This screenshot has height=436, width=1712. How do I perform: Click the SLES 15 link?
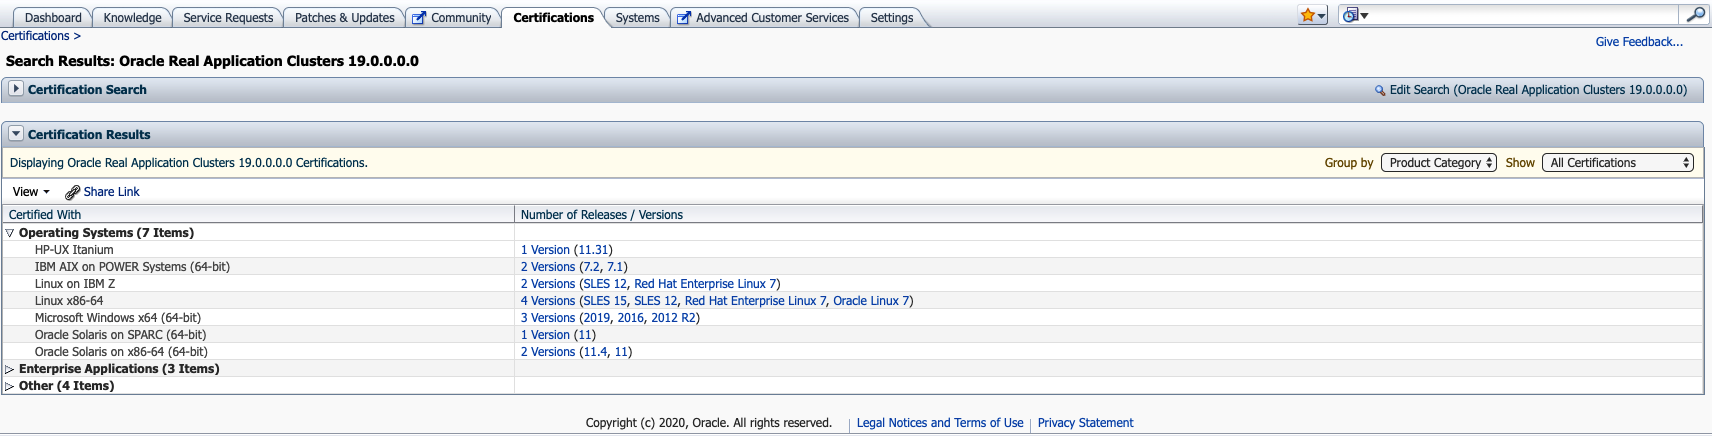click(605, 301)
